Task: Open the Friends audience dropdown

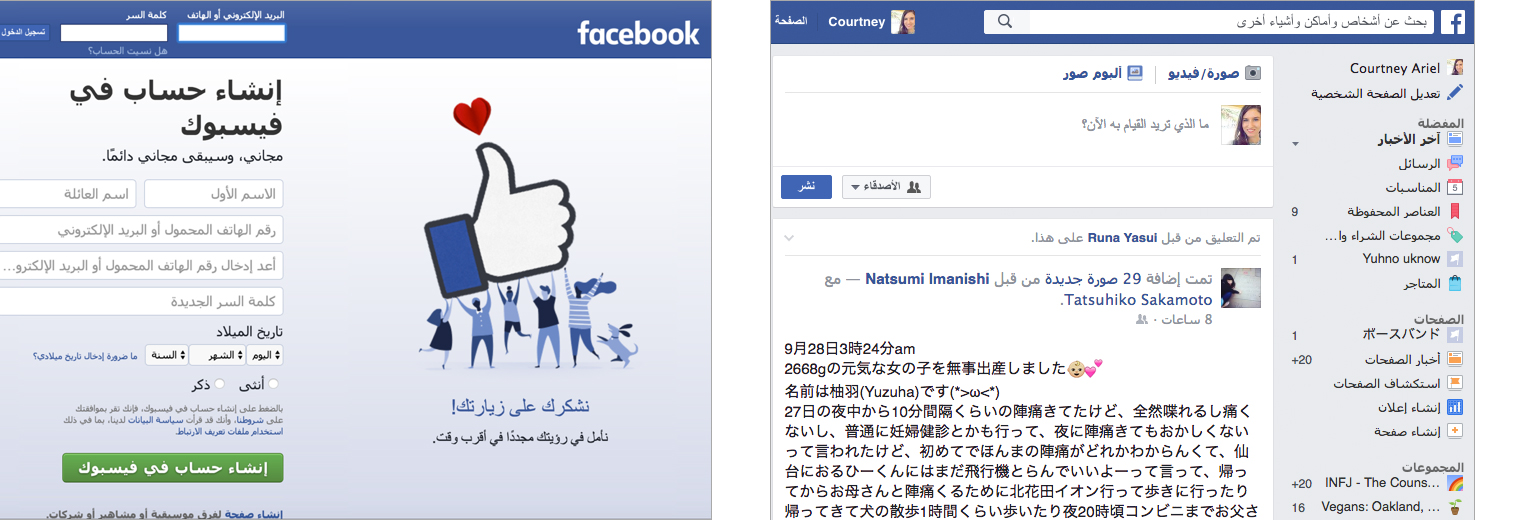Action: click(x=887, y=187)
